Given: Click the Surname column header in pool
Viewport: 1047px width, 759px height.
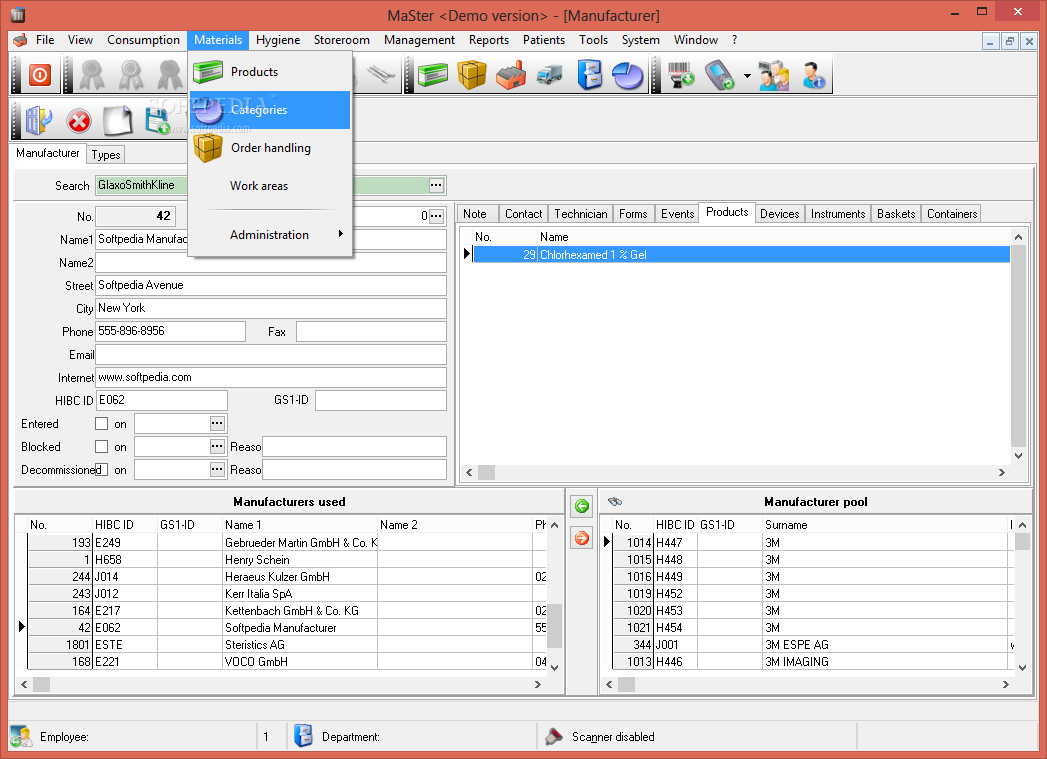Looking at the screenshot, I should click(885, 525).
